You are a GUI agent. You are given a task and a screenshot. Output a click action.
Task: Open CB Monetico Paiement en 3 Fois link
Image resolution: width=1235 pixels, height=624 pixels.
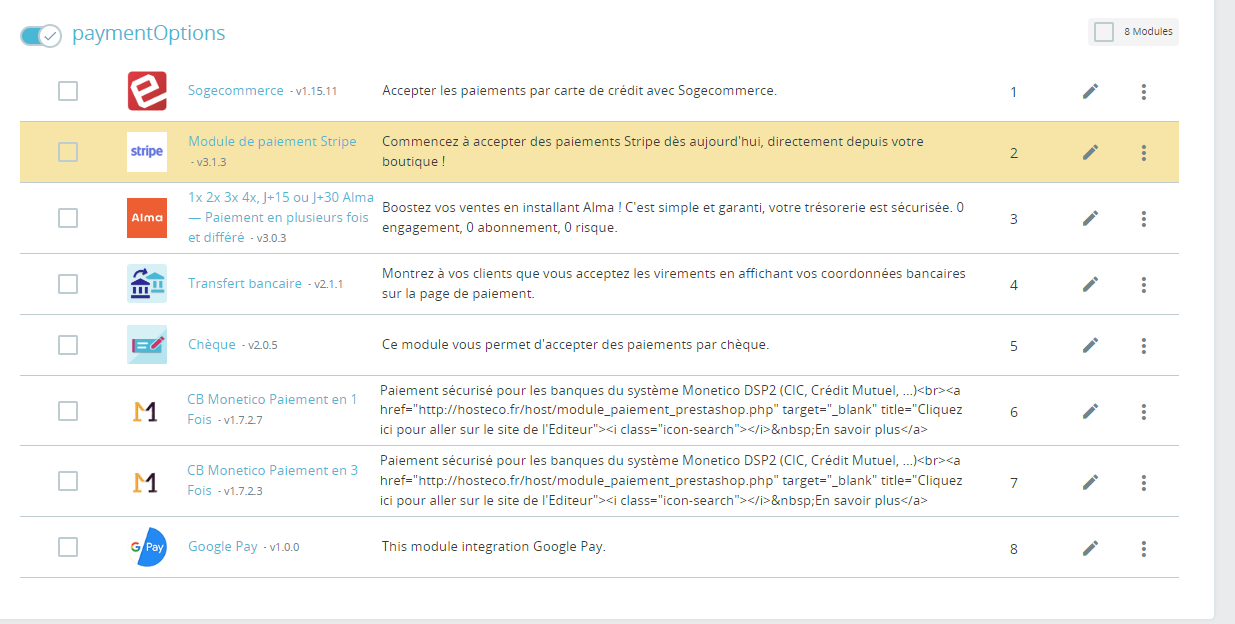pos(272,480)
